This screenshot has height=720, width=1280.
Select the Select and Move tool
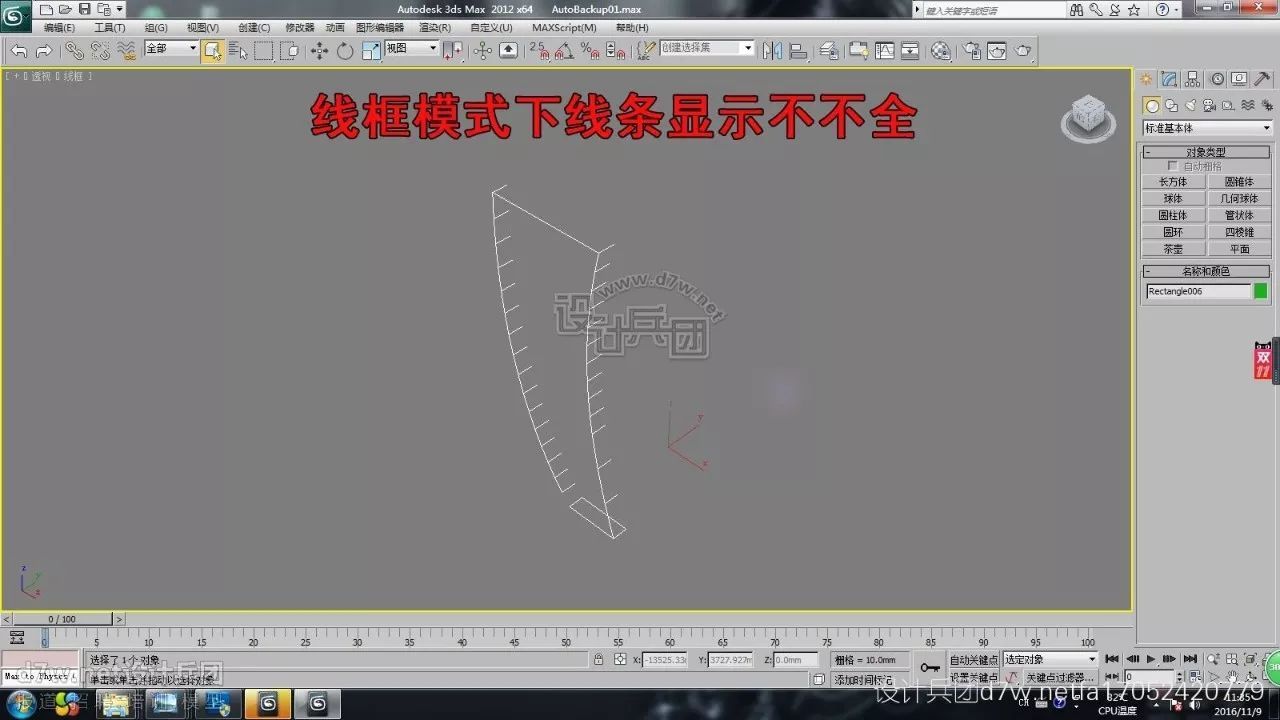pos(318,50)
